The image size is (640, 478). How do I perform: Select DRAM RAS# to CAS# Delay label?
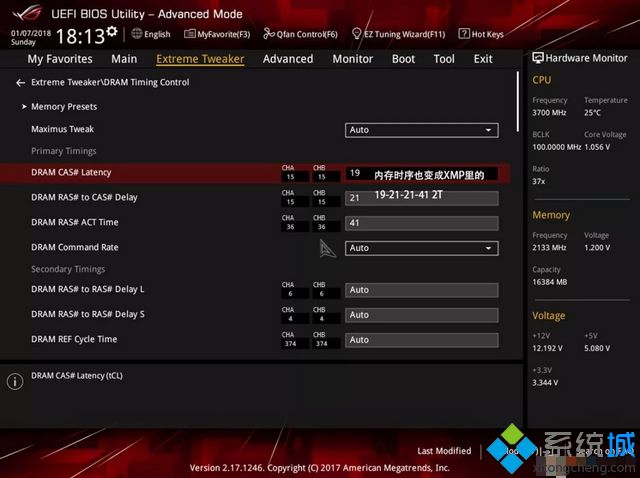pyautogui.click(x=84, y=197)
